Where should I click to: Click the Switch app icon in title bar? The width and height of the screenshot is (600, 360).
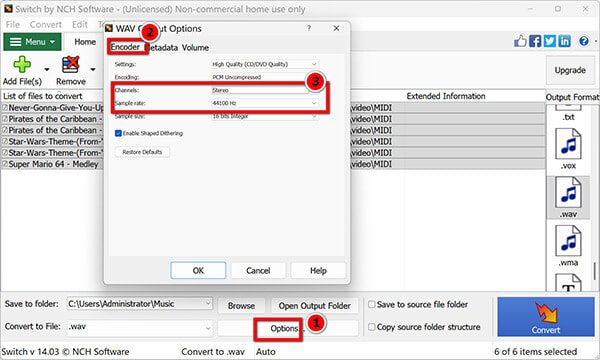pos(8,8)
